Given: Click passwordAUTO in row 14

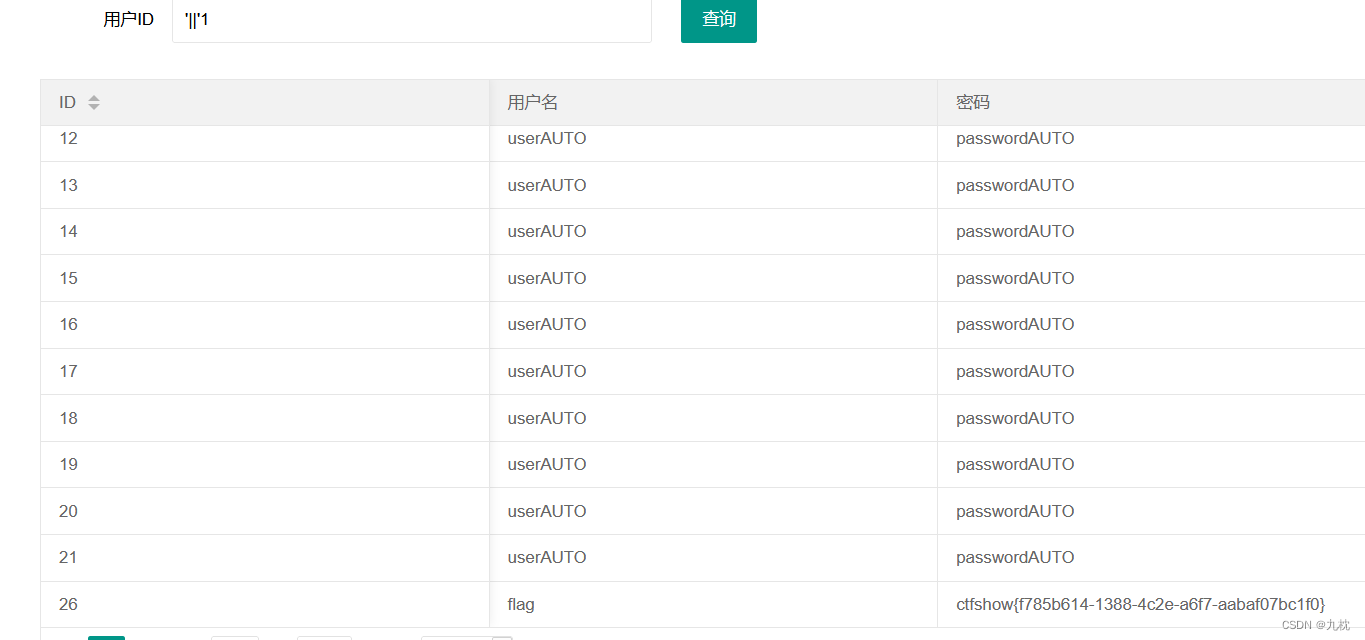Looking at the screenshot, I should [x=1015, y=231].
